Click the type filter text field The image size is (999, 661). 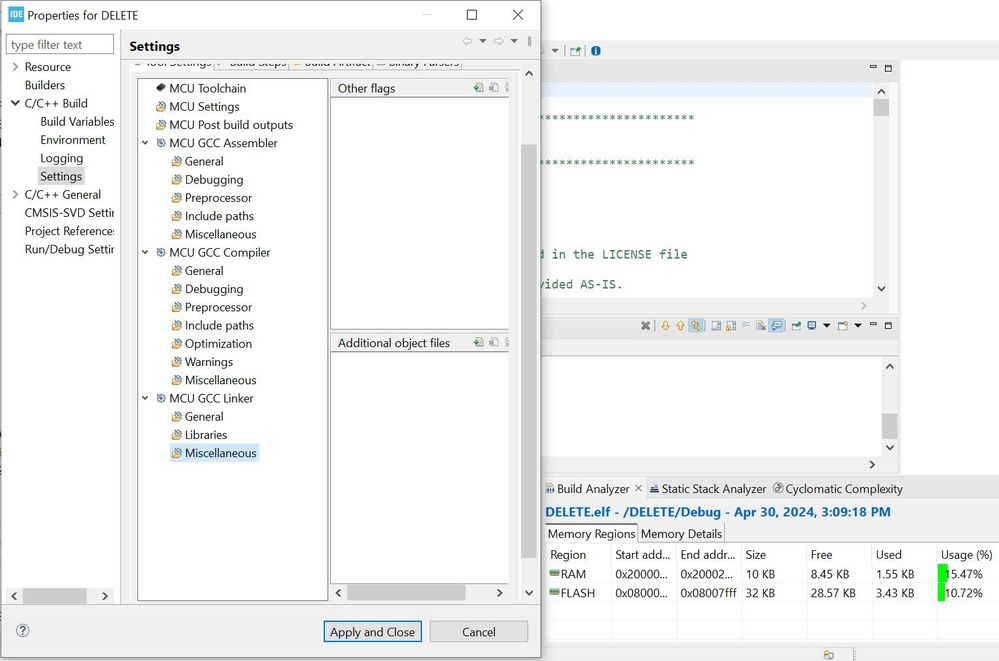[60, 45]
